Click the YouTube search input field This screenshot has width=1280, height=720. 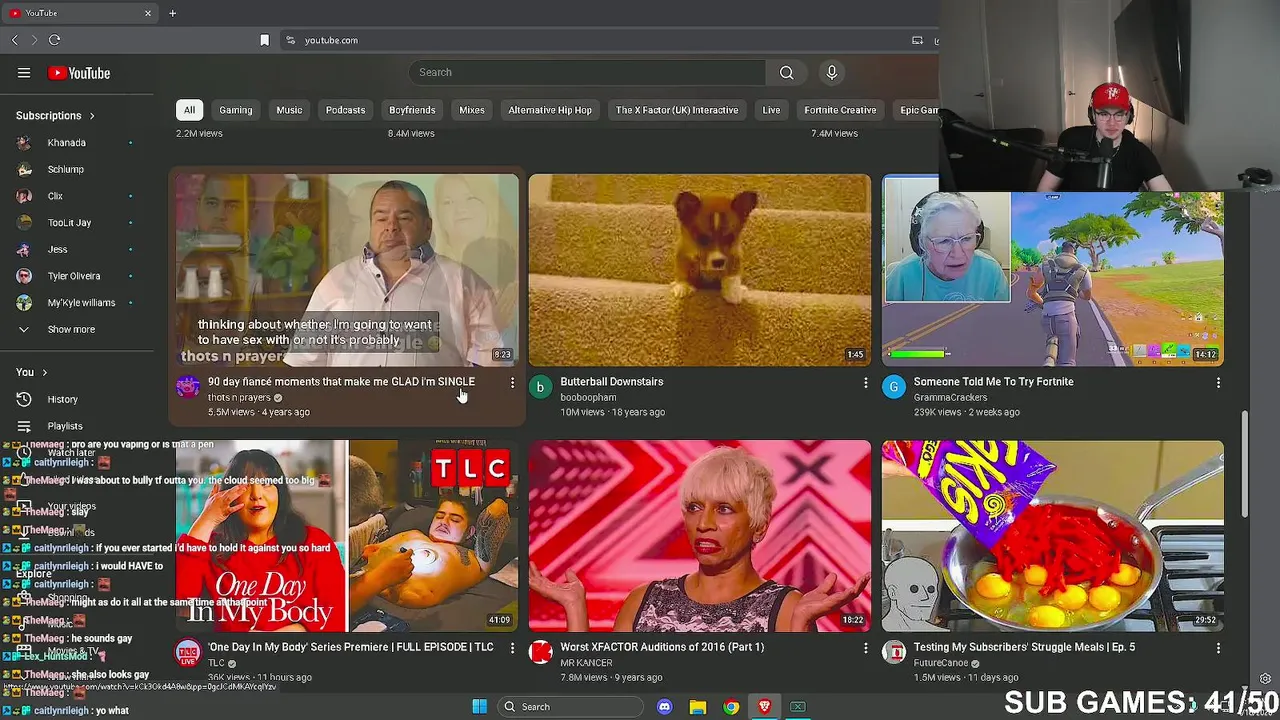pyautogui.click(x=587, y=72)
